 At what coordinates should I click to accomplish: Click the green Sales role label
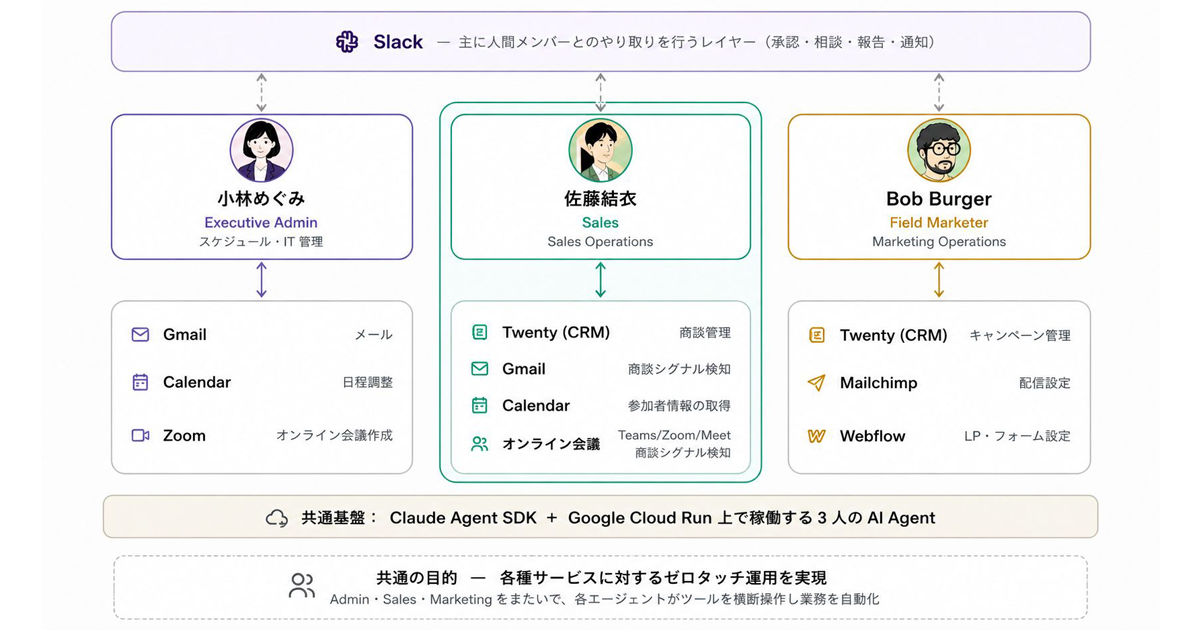pyautogui.click(x=600, y=223)
